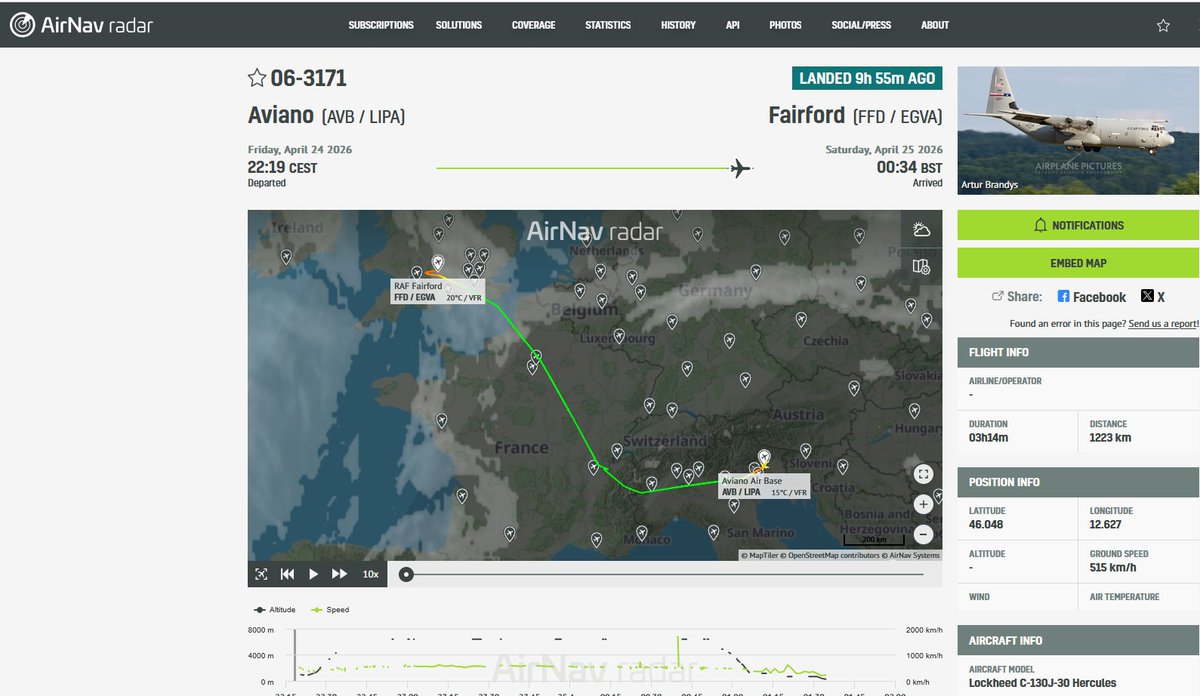Click the Aviano airport pin marker
Viewport: 1200px width, 696px height.
(x=765, y=457)
